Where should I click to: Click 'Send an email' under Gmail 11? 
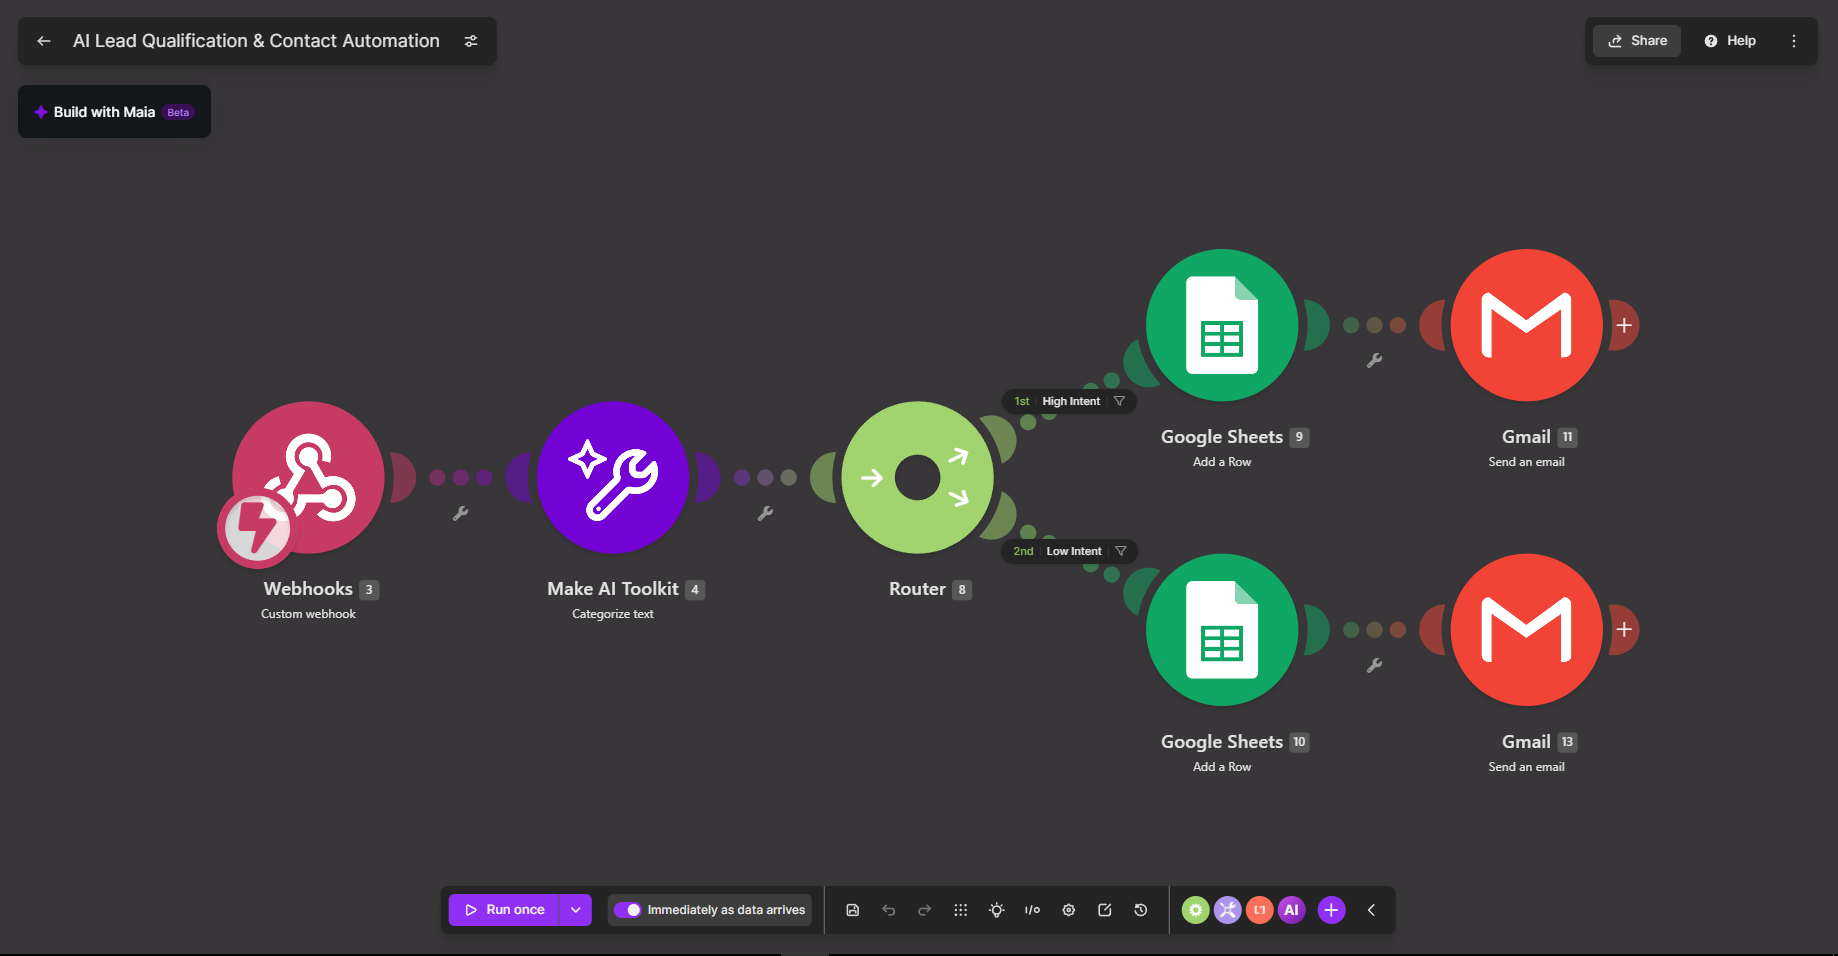(x=1527, y=462)
